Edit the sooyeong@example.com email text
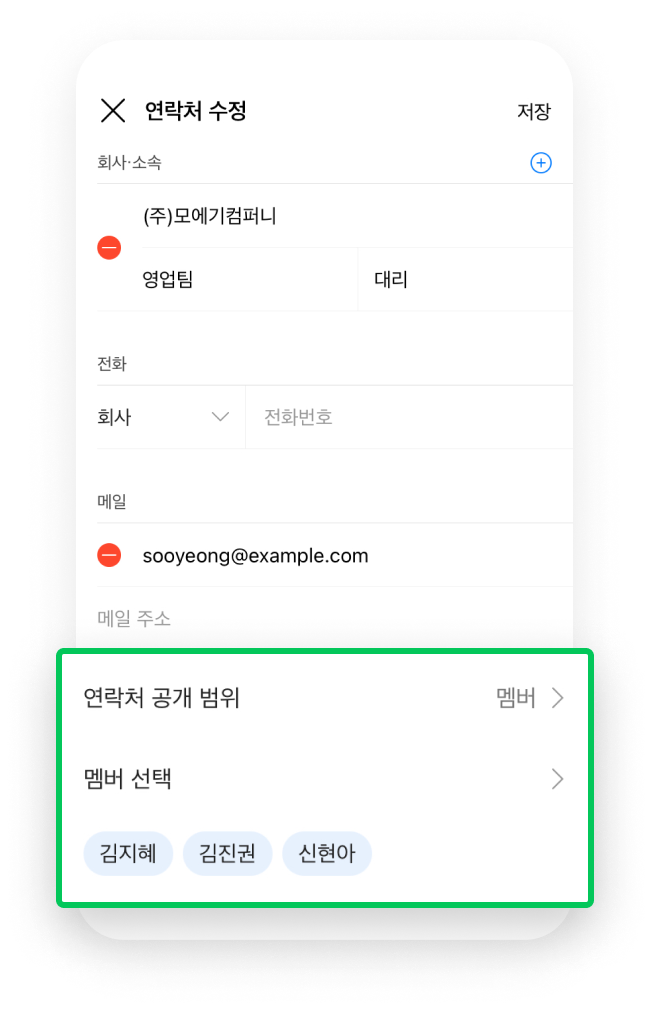650x1012 pixels. tap(256, 556)
